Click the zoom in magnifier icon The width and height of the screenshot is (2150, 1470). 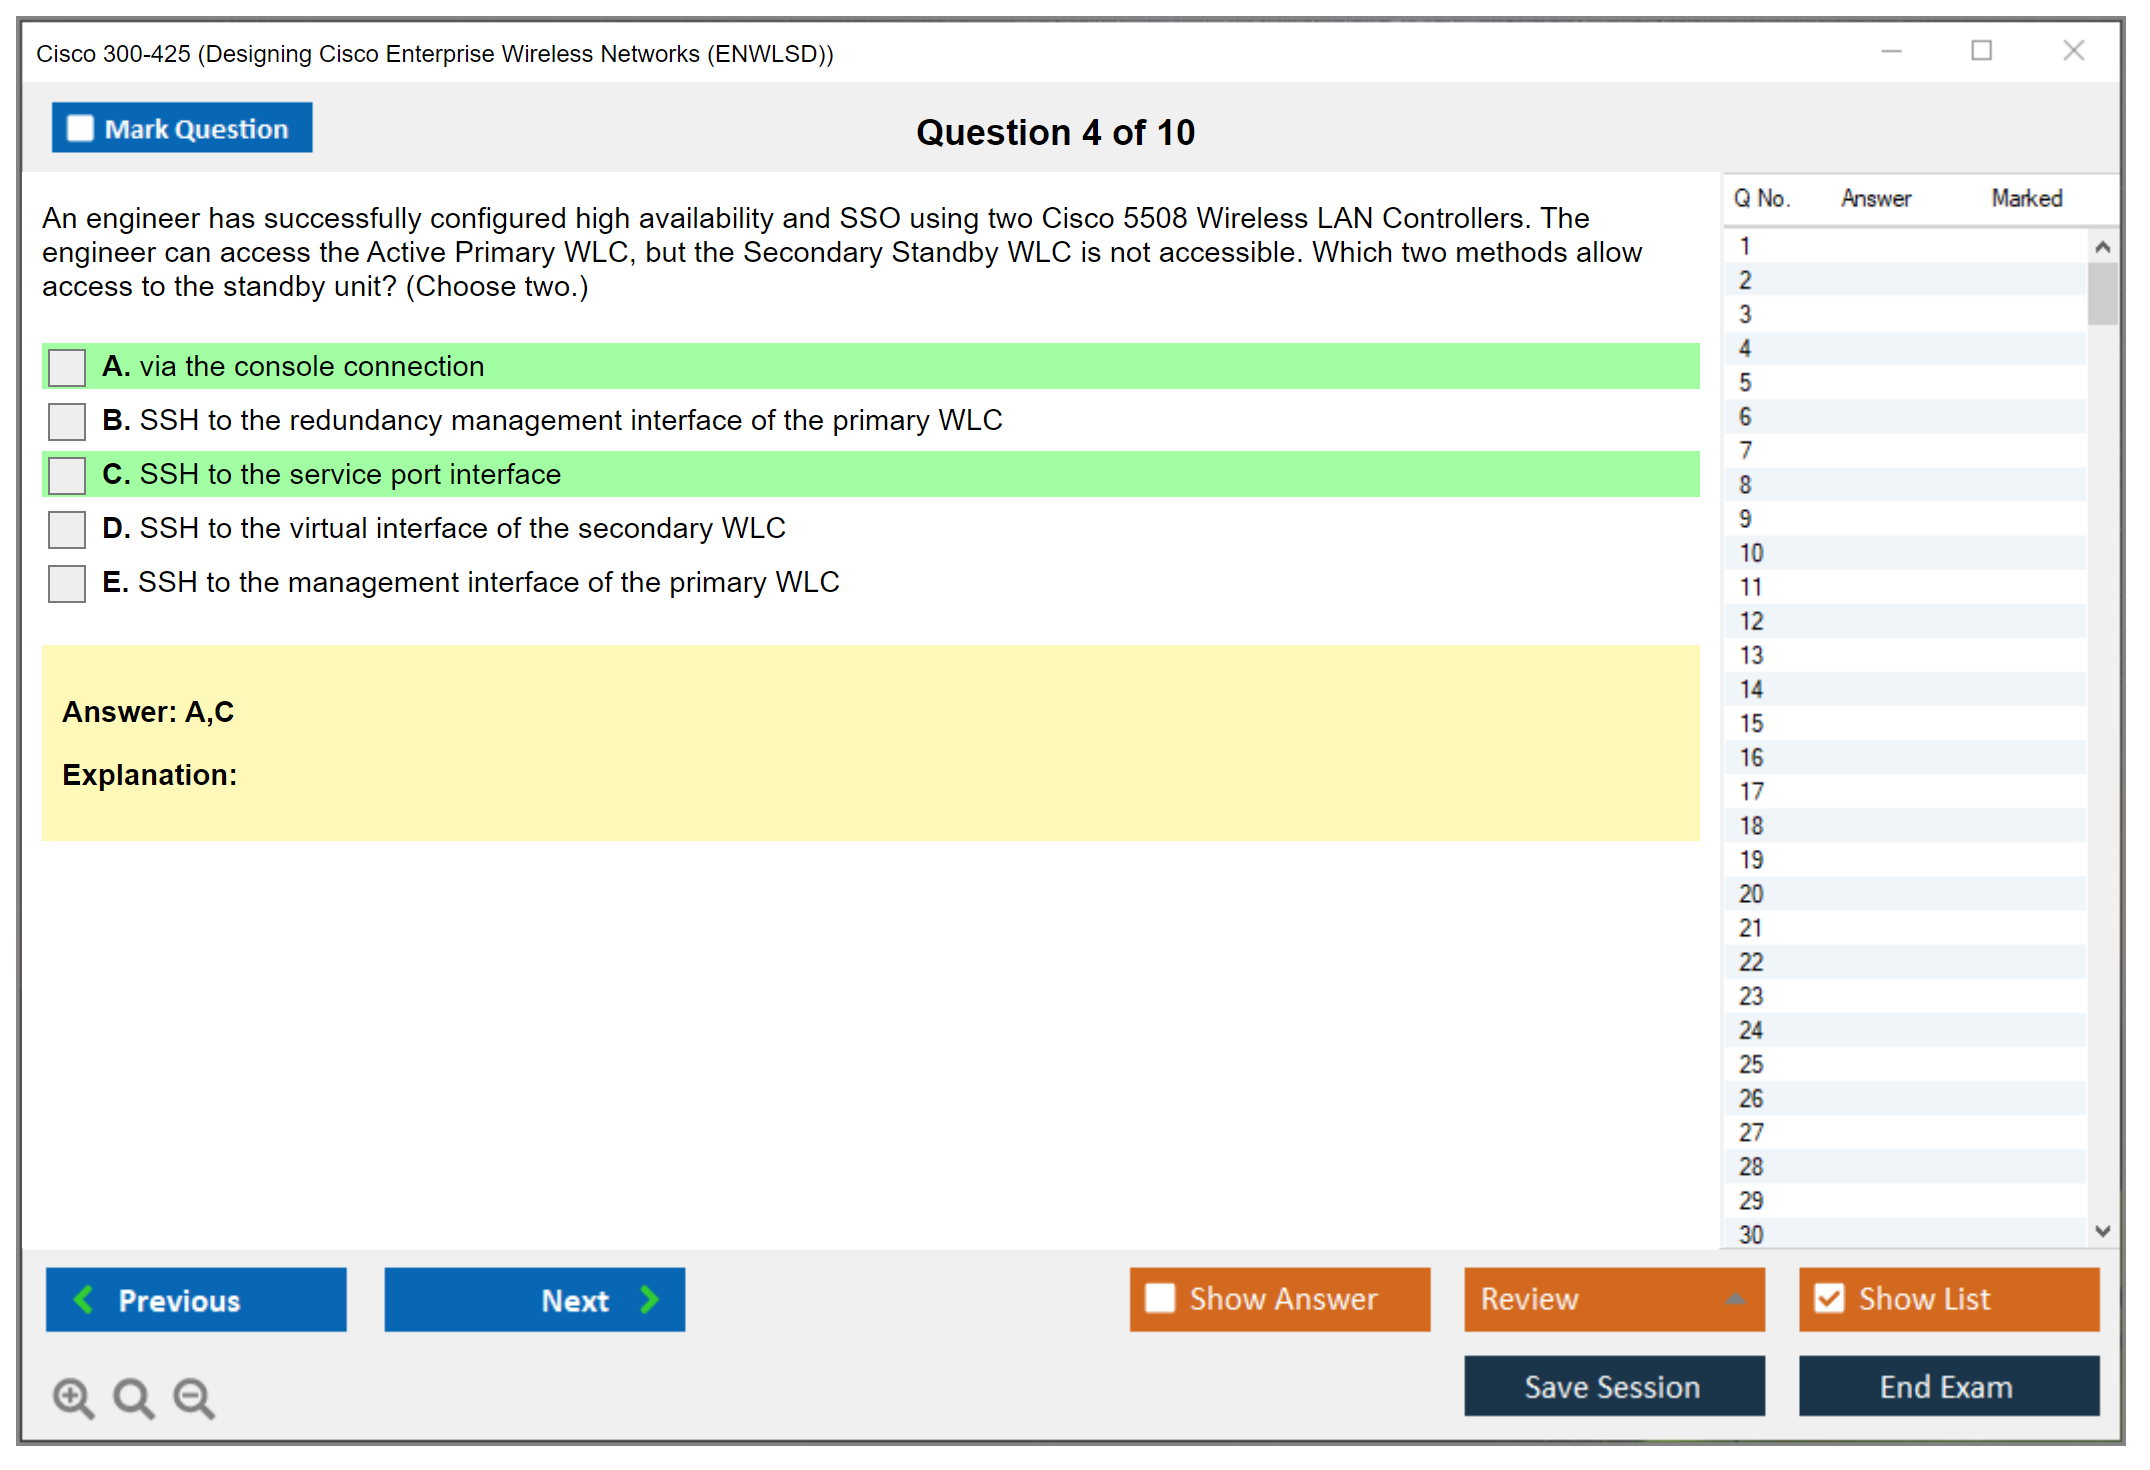click(73, 1397)
